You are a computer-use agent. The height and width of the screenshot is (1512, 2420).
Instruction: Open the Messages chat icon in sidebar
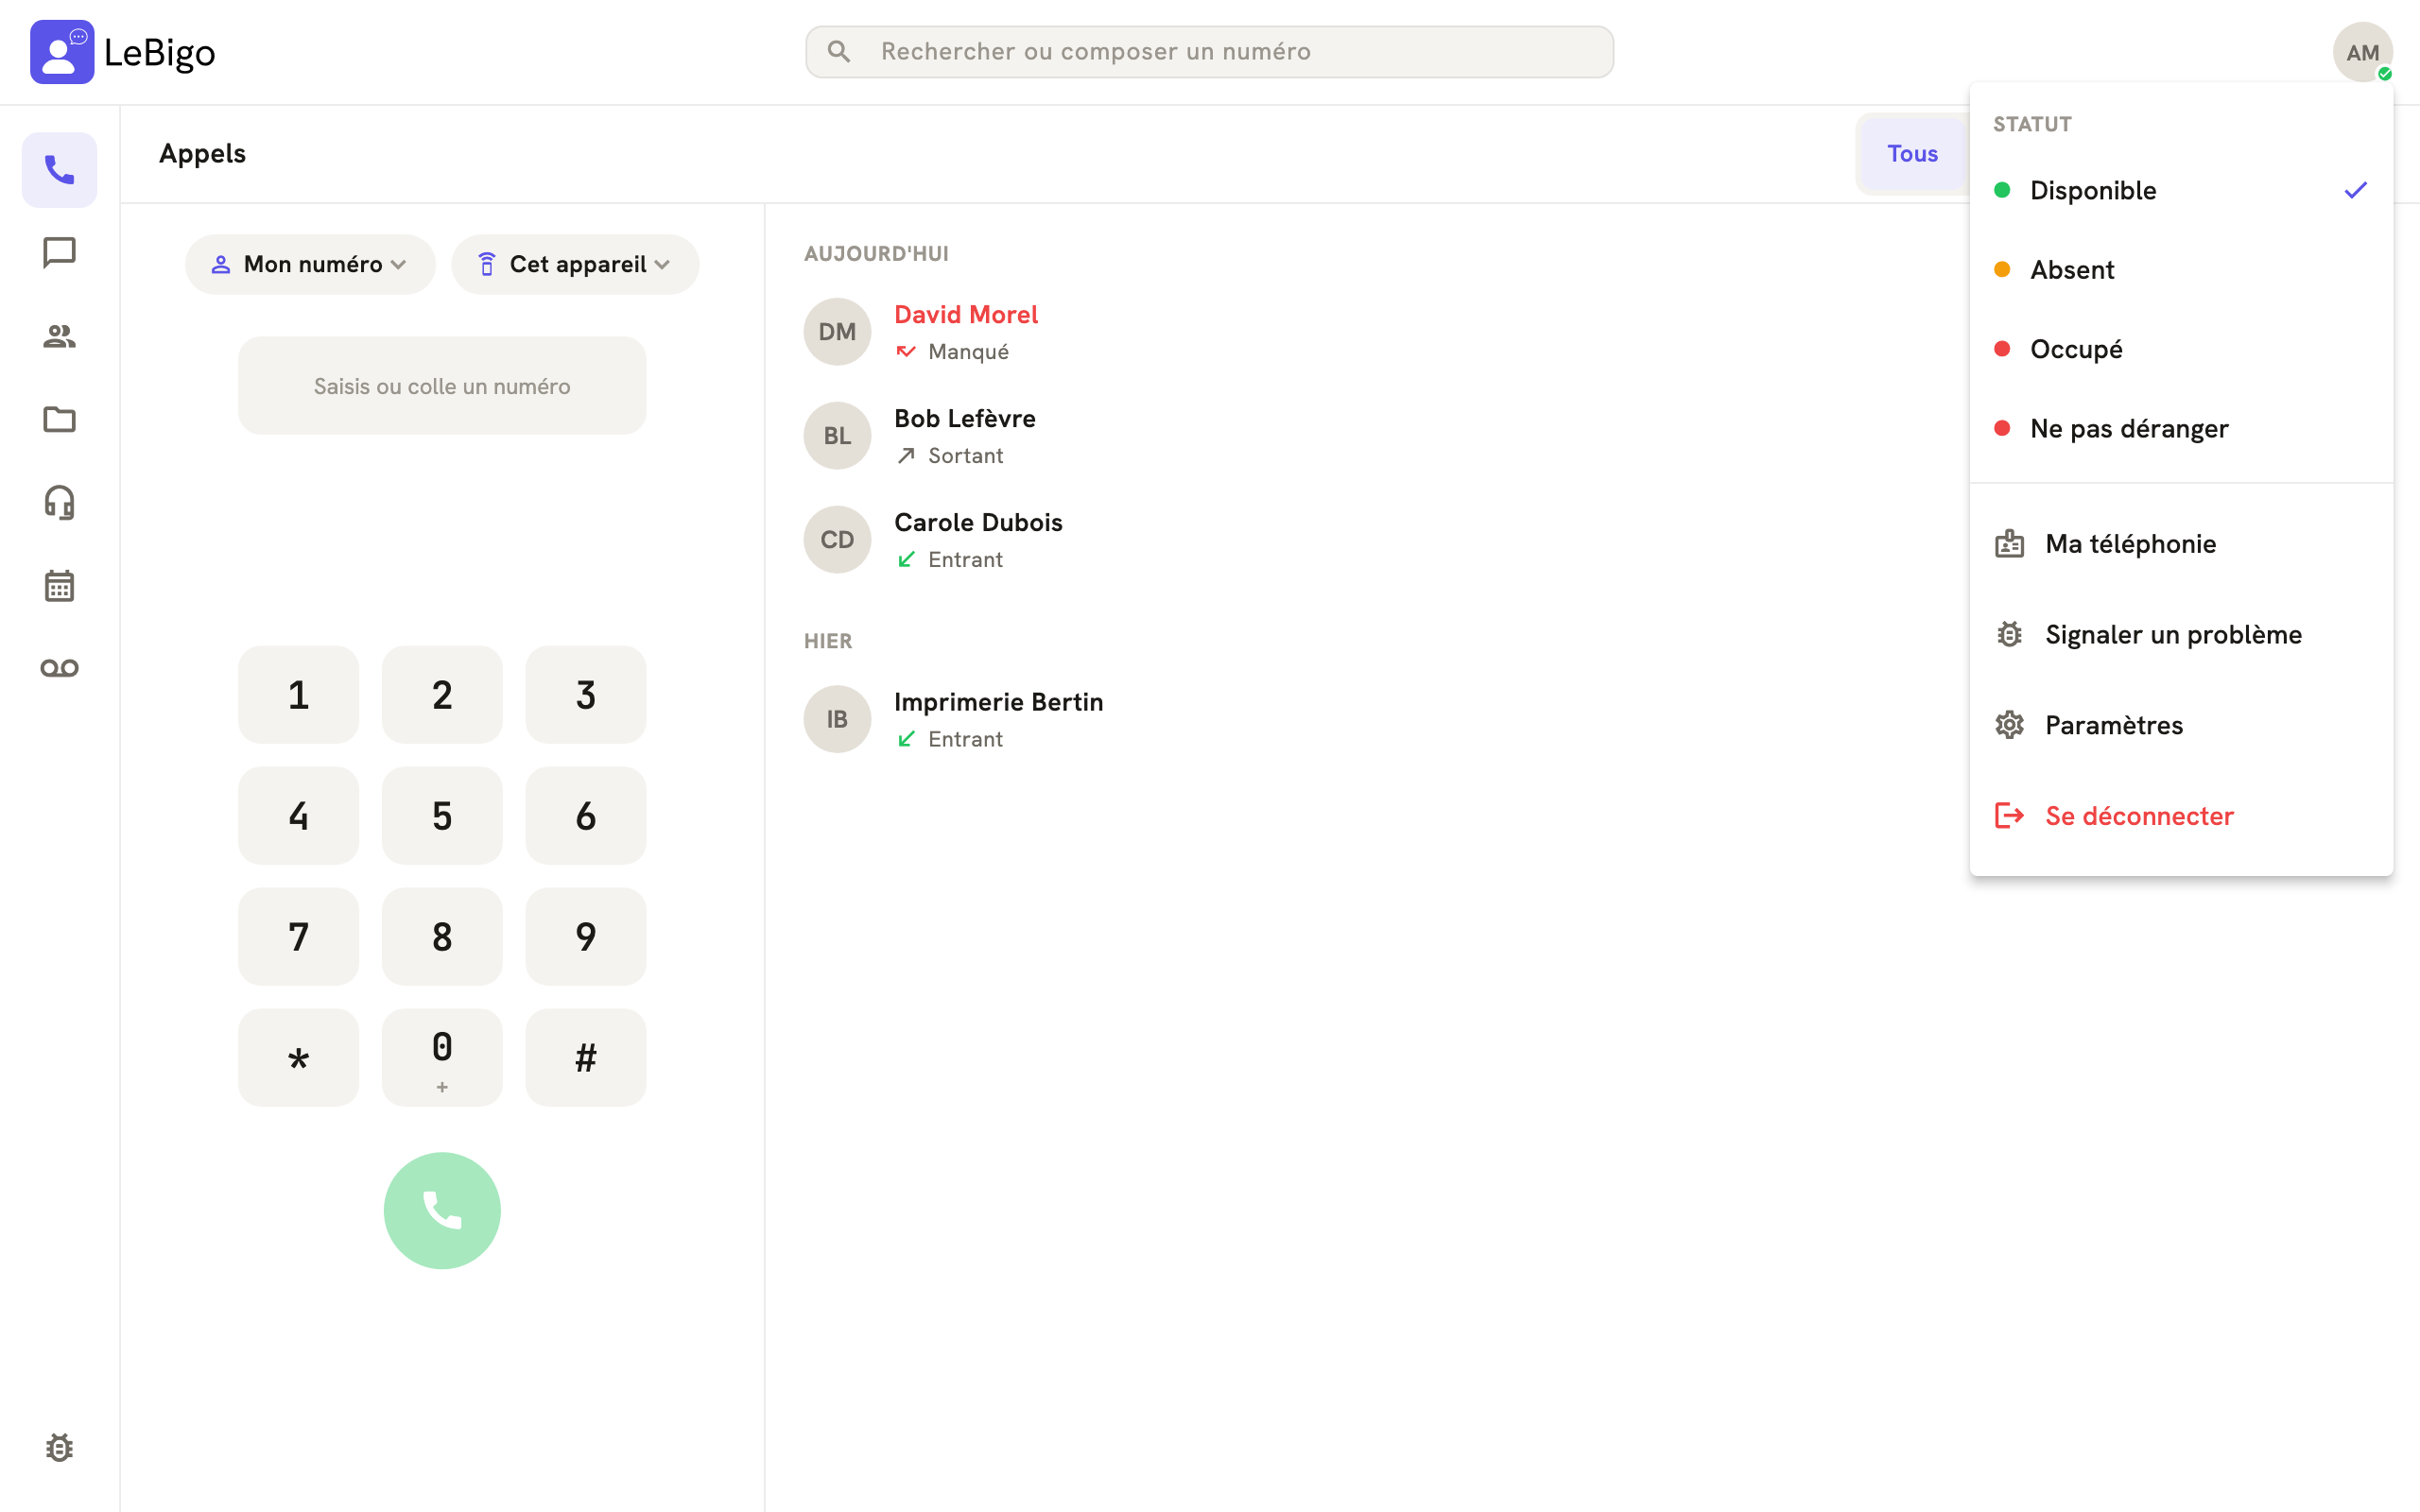tap(59, 253)
